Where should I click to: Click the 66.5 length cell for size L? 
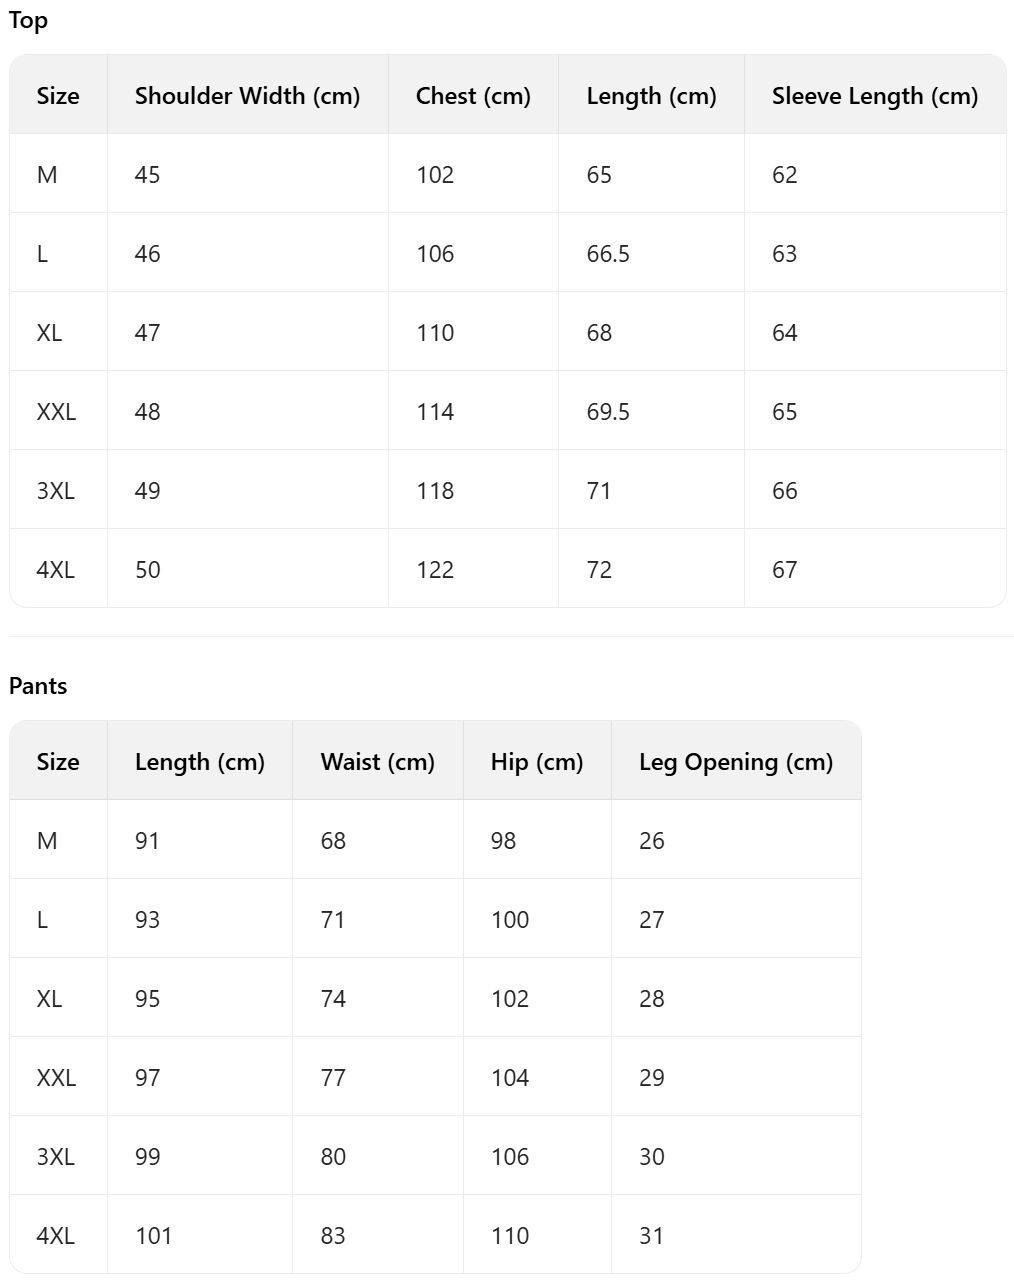click(608, 254)
